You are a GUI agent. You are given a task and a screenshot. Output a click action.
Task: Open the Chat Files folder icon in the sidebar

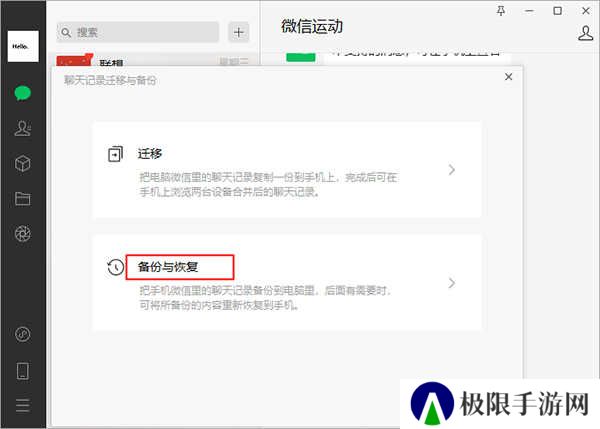pos(23,199)
